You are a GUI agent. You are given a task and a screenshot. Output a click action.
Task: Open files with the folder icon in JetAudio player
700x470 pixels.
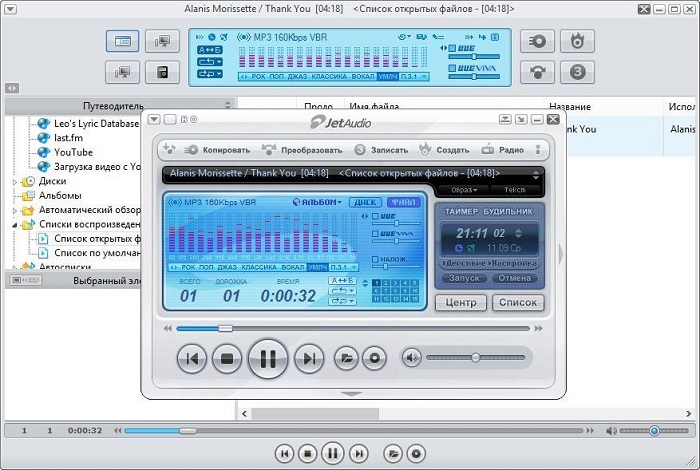pos(346,358)
